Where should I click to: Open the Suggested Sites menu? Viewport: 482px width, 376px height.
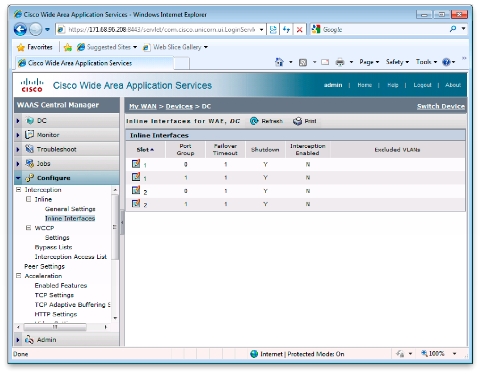coord(107,47)
